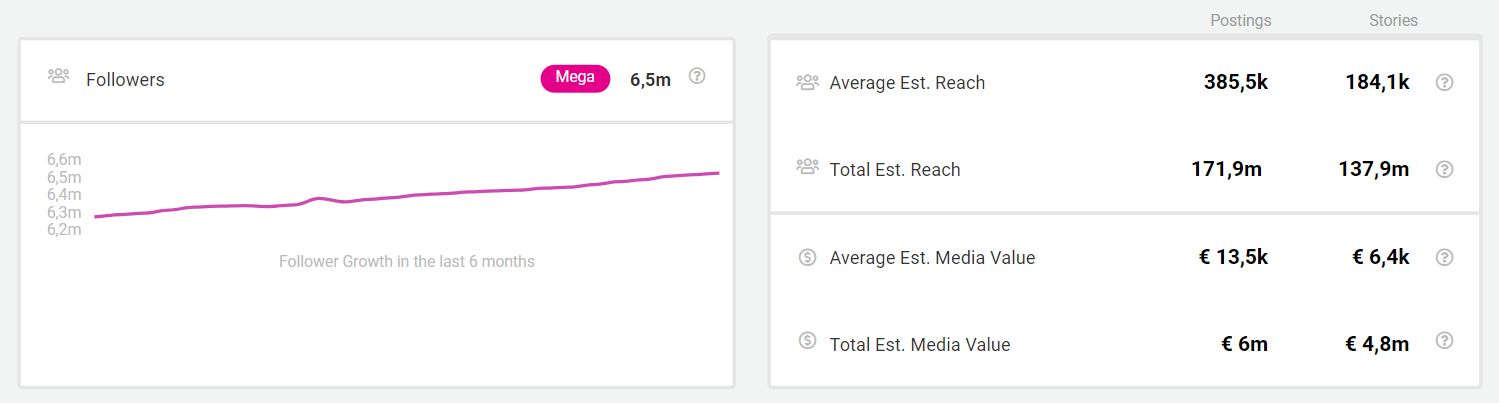
Task: Open help for Total Est. Media Value
Action: tap(1444, 341)
